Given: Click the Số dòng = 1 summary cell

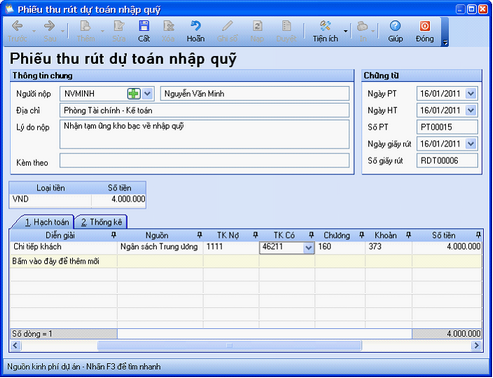Looking at the screenshot, I should click(x=64, y=334).
